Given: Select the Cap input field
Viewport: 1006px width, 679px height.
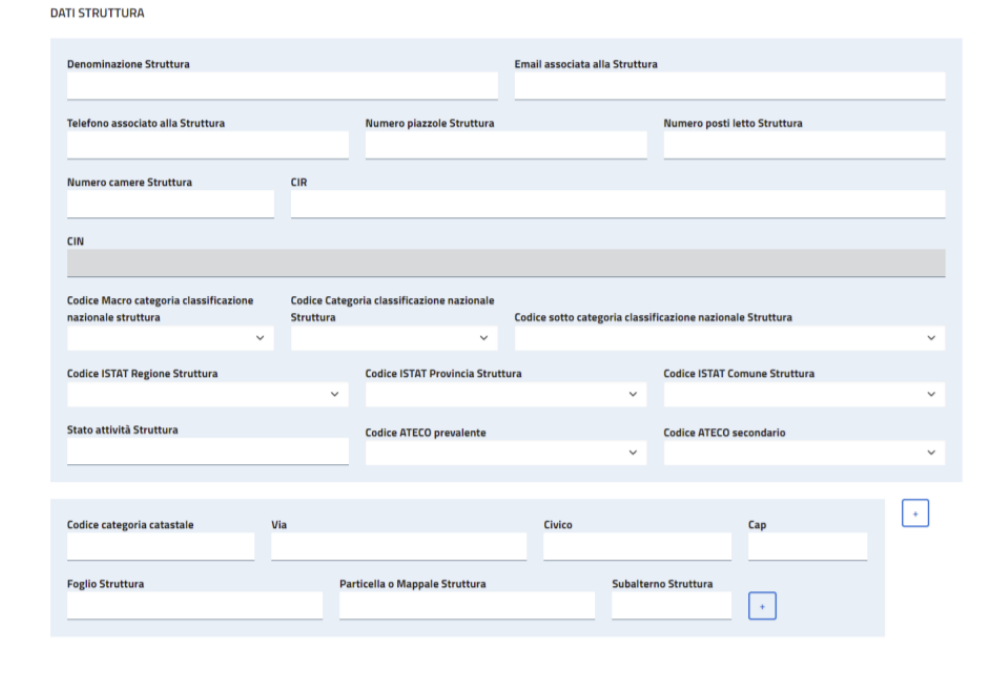Looking at the screenshot, I should pyautogui.click(x=807, y=547).
